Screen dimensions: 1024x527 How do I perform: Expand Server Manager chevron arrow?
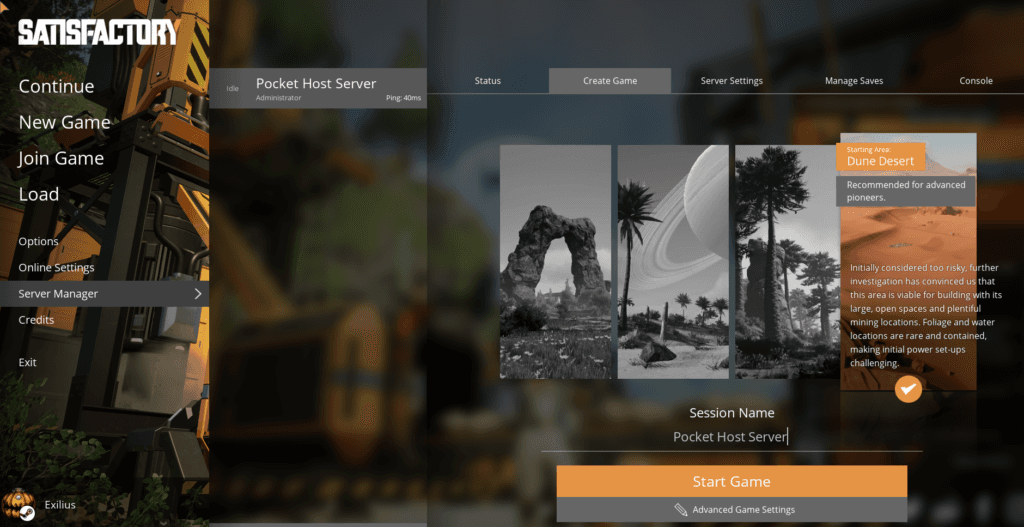198,294
